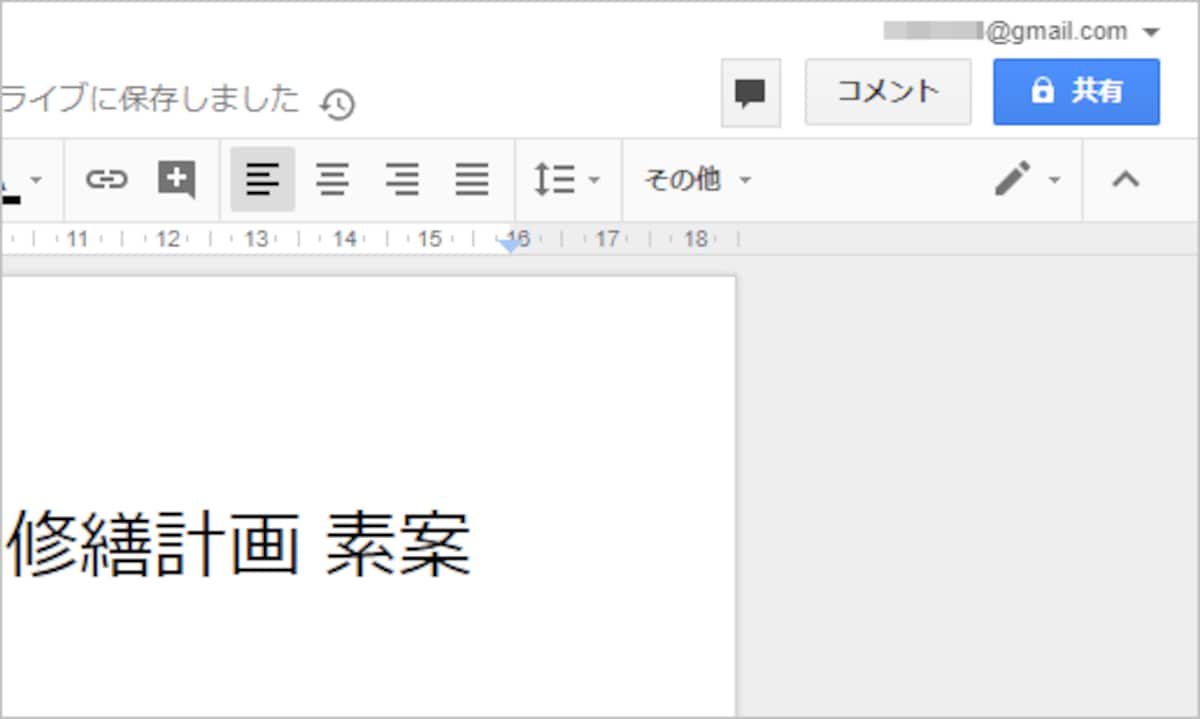Open the text color dropdown arrow
This screenshot has height=719, width=1200.
[35, 180]
